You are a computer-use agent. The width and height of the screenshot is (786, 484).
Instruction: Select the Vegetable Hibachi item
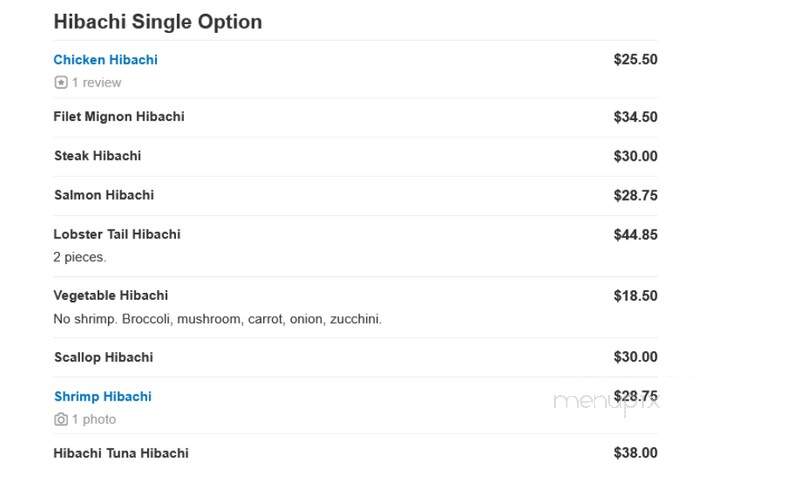[110, 295]
